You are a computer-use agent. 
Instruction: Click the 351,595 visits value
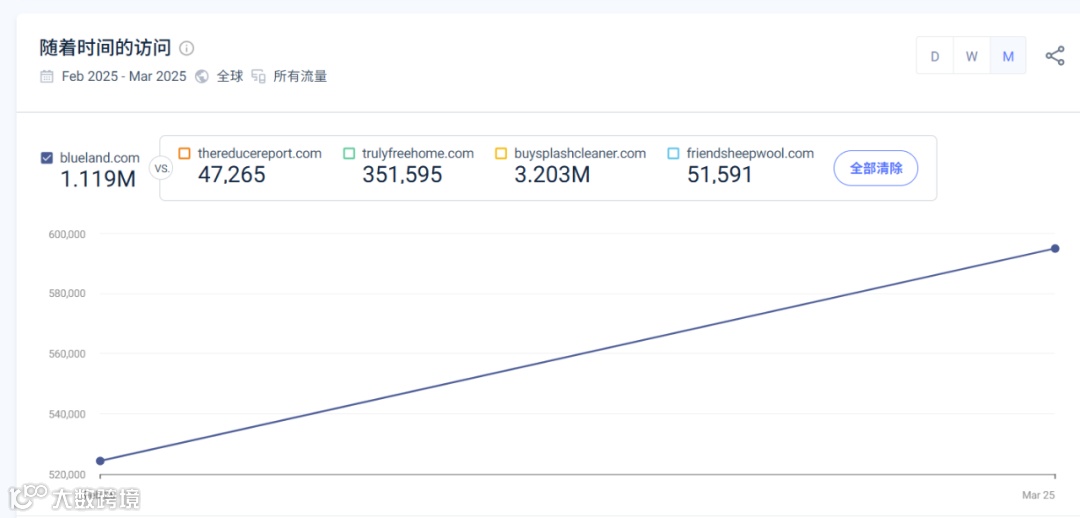click(402, 175)
